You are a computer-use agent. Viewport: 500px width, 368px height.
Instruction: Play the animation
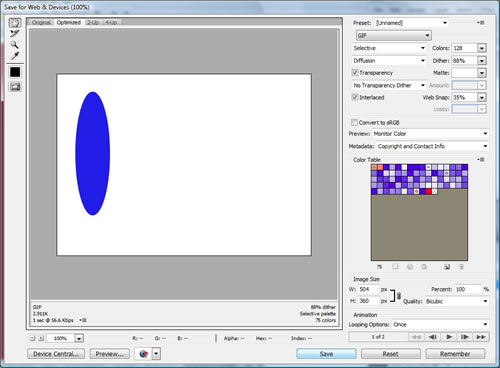449,337
